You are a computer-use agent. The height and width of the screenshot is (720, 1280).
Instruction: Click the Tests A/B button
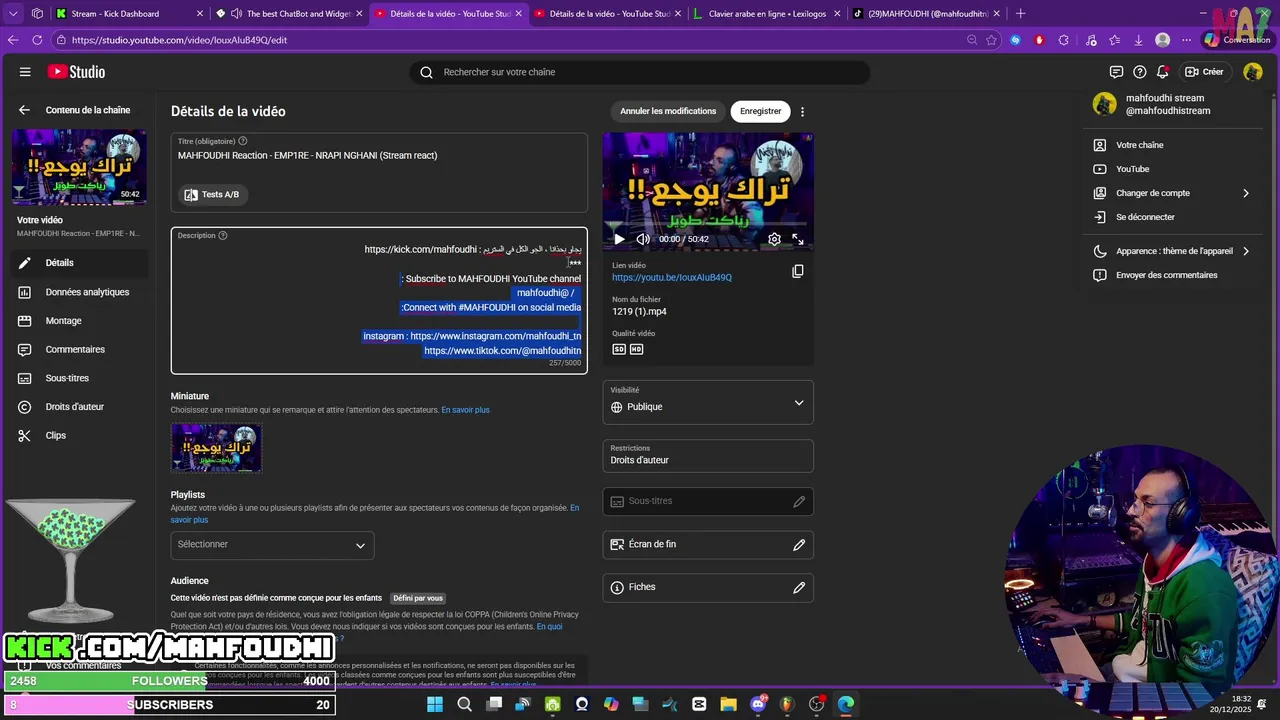(x=212, y=194)
